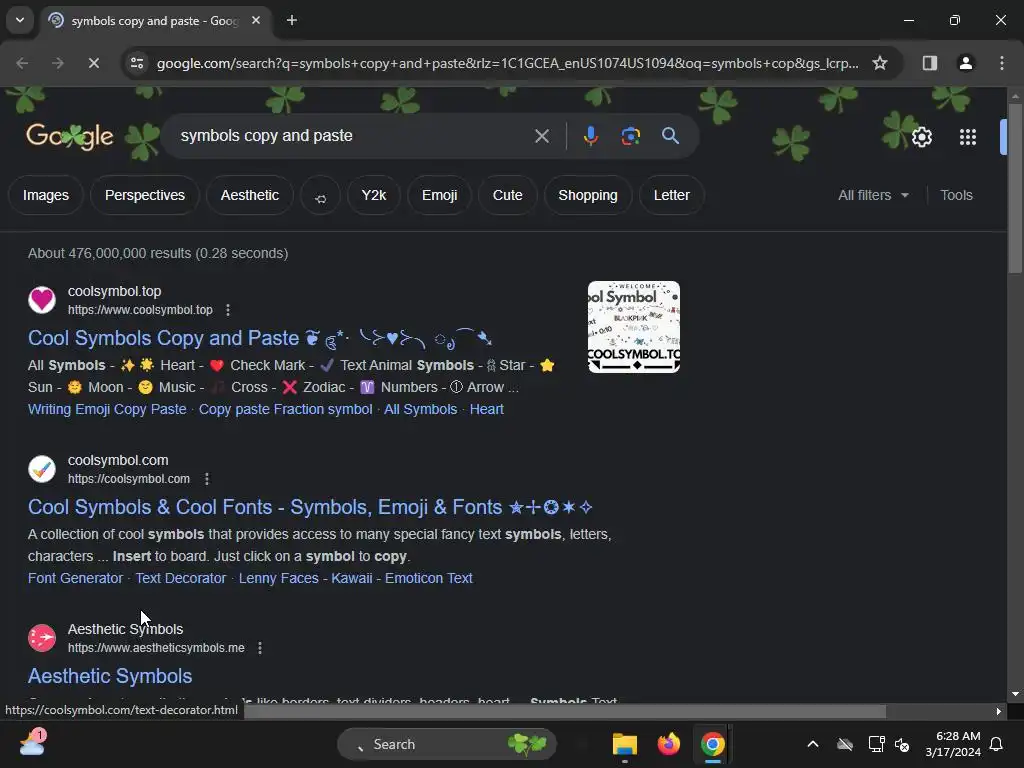The image size is (1024, 768).
Task: Open the Emoticon Text sitelink
Action: [x=428, y=578]
